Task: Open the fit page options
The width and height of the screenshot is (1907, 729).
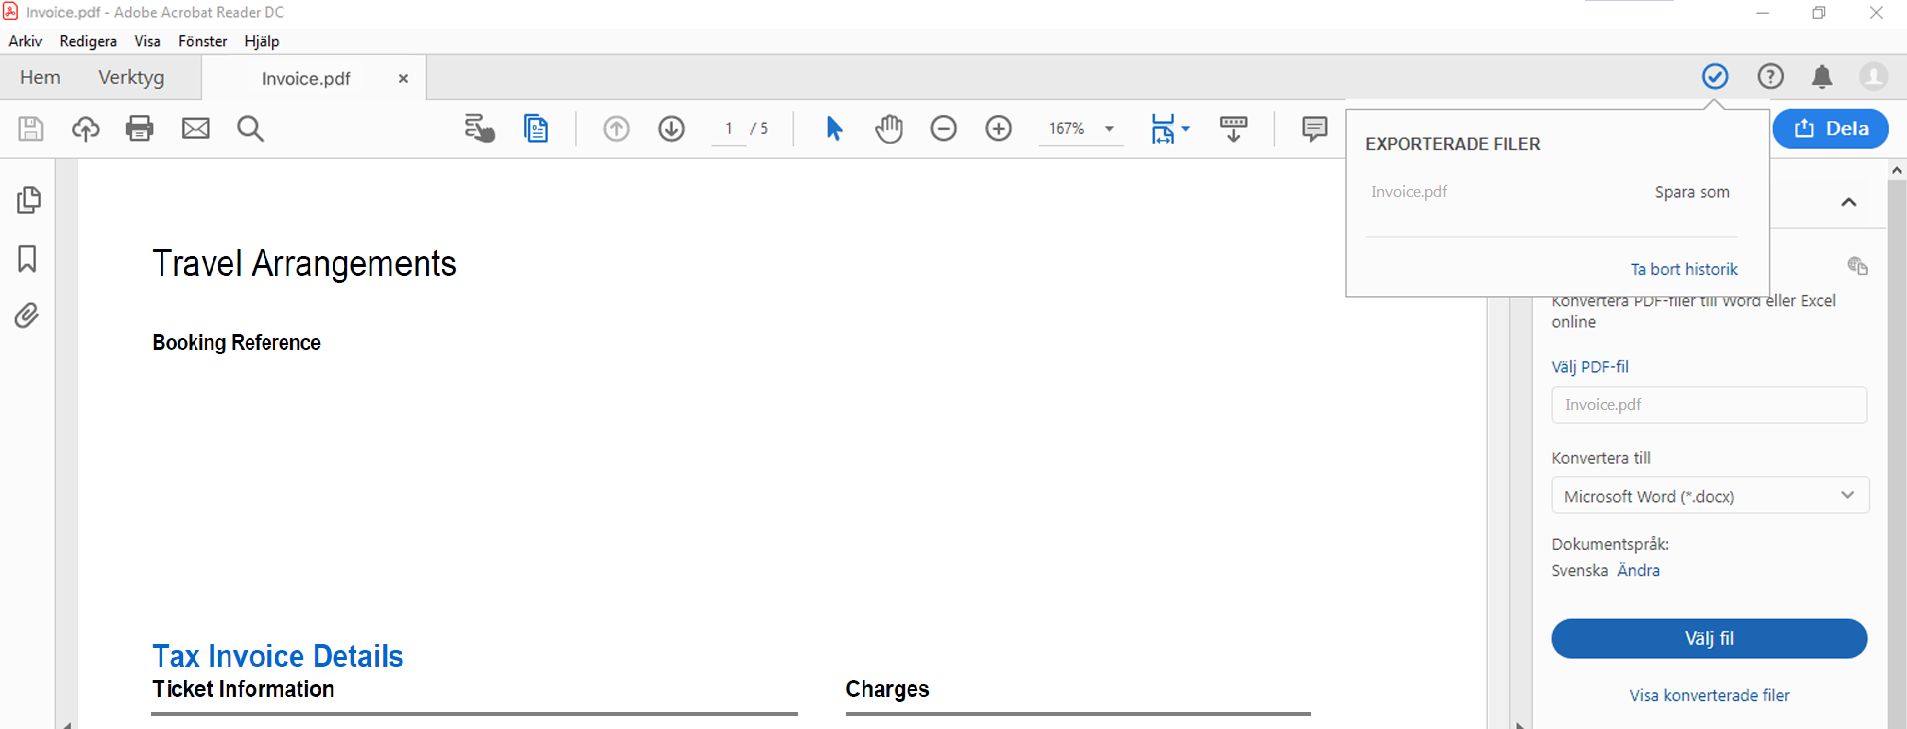Action: pos(1170,129)
